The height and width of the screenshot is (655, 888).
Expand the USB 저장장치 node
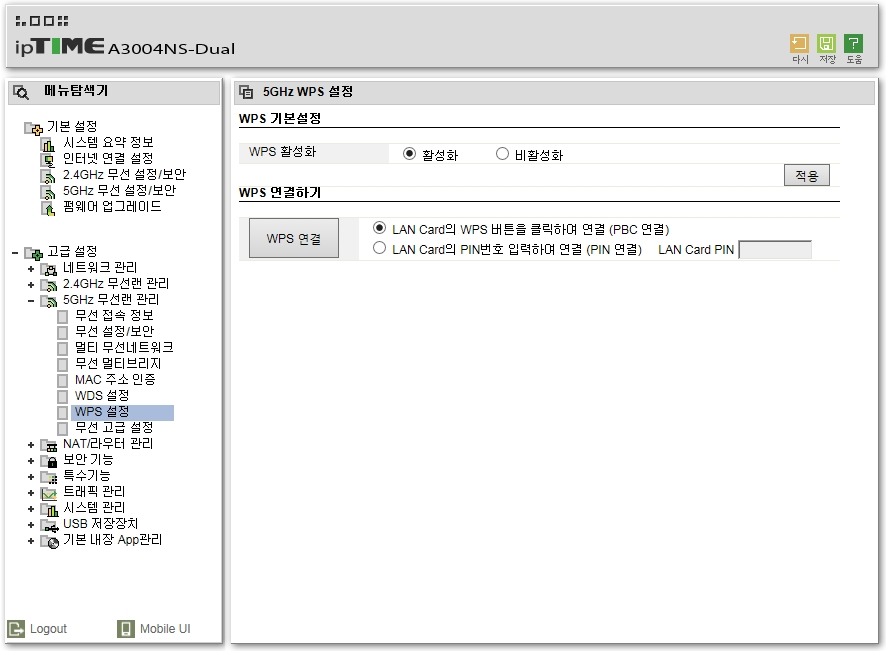(31, 525)
